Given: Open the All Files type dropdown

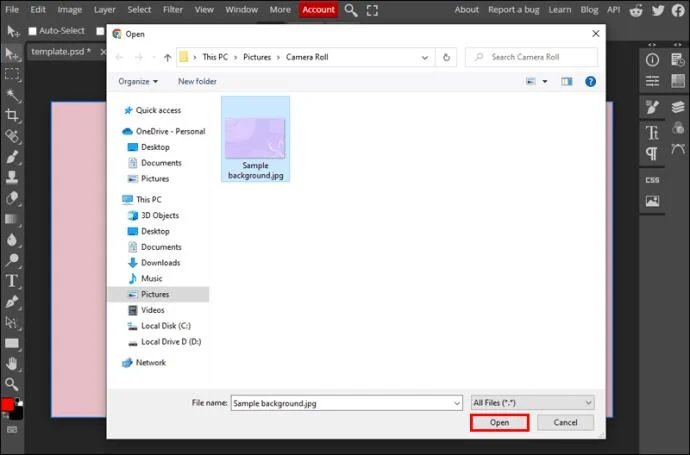Looking at the screenshot, I should click(532, 403).
